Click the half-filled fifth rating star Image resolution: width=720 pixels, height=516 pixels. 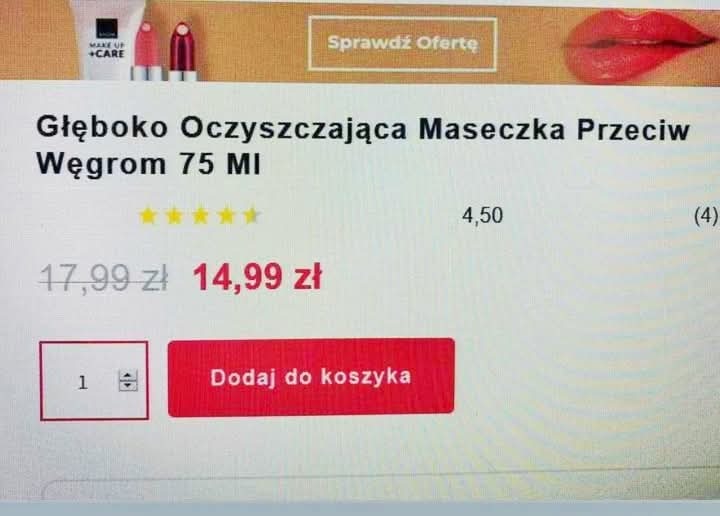[x=252, y=215]
